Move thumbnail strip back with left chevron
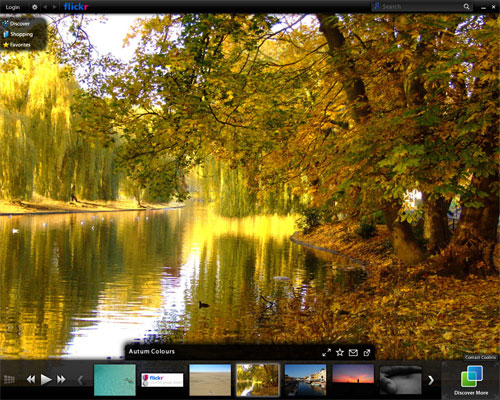 tap(80, 380)
